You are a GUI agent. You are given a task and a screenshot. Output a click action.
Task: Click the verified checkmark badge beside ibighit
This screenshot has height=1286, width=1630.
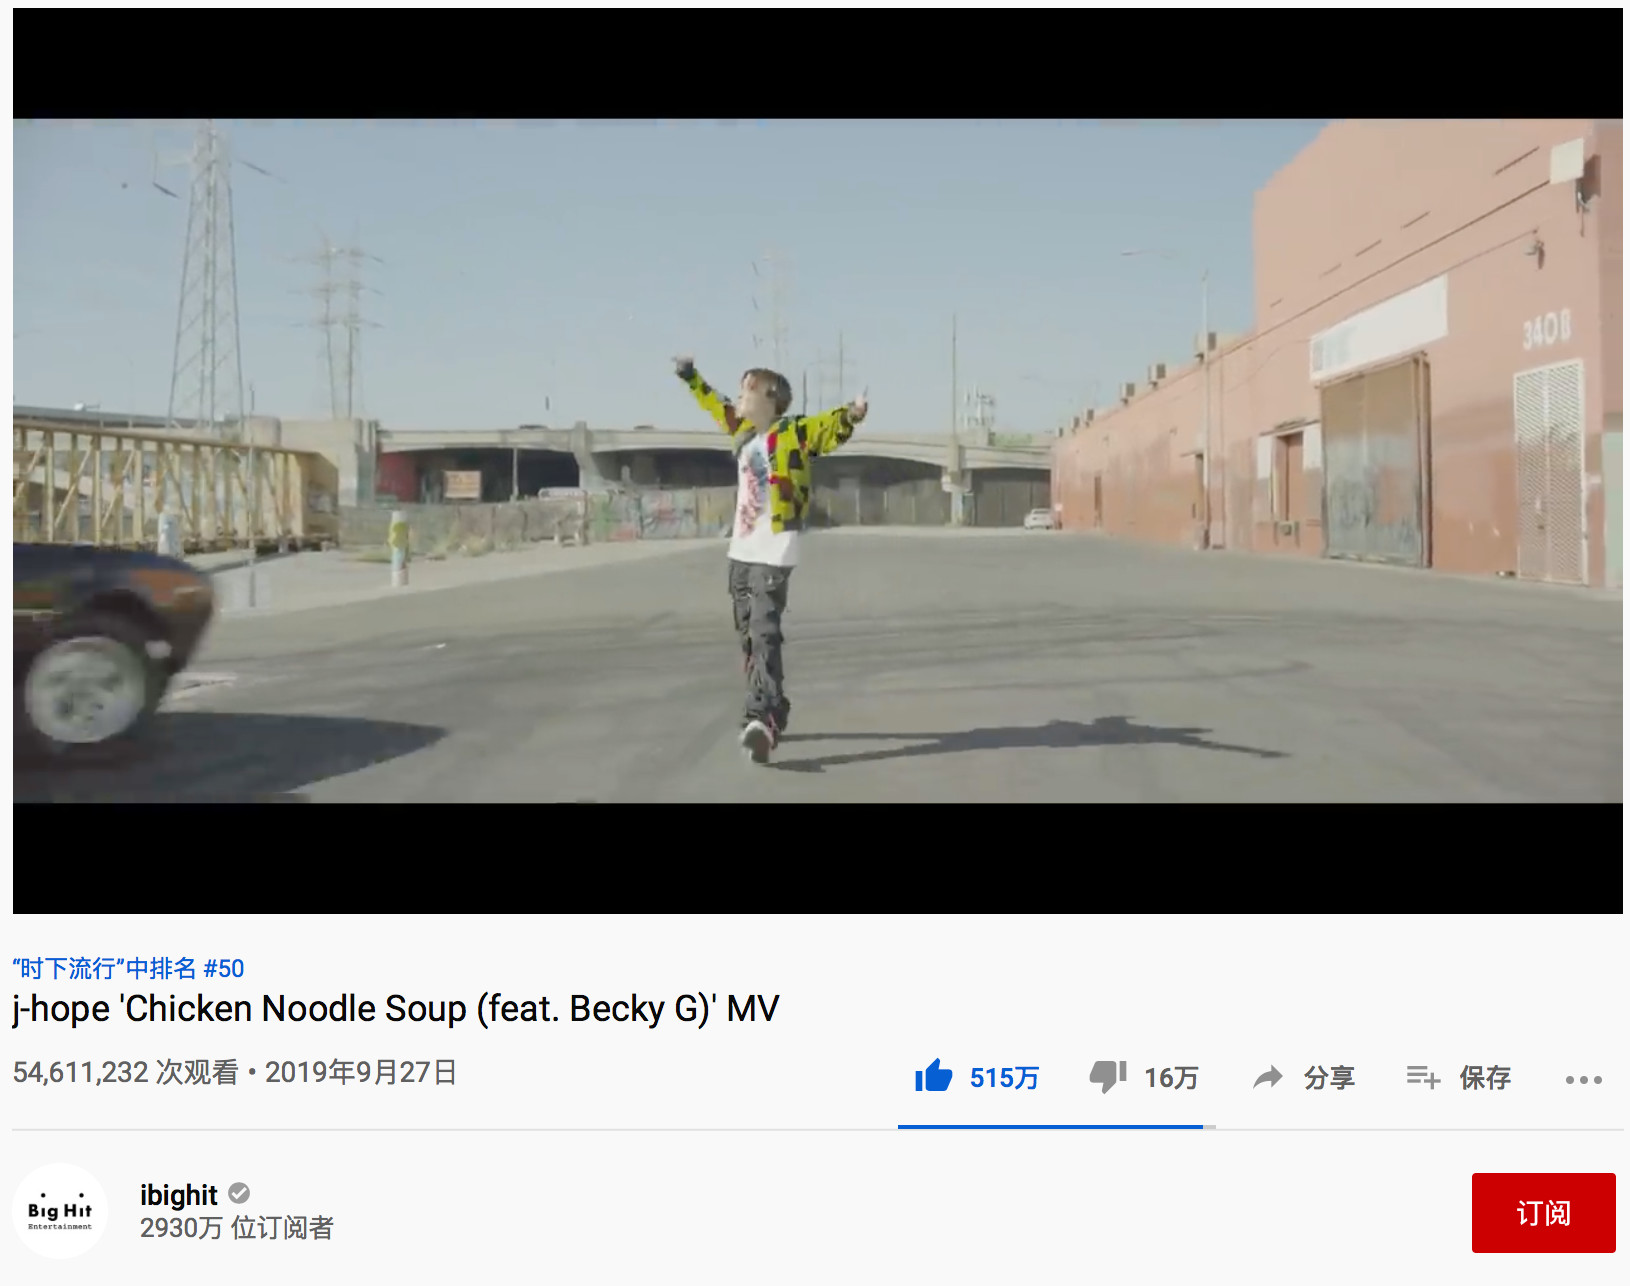239,1194
